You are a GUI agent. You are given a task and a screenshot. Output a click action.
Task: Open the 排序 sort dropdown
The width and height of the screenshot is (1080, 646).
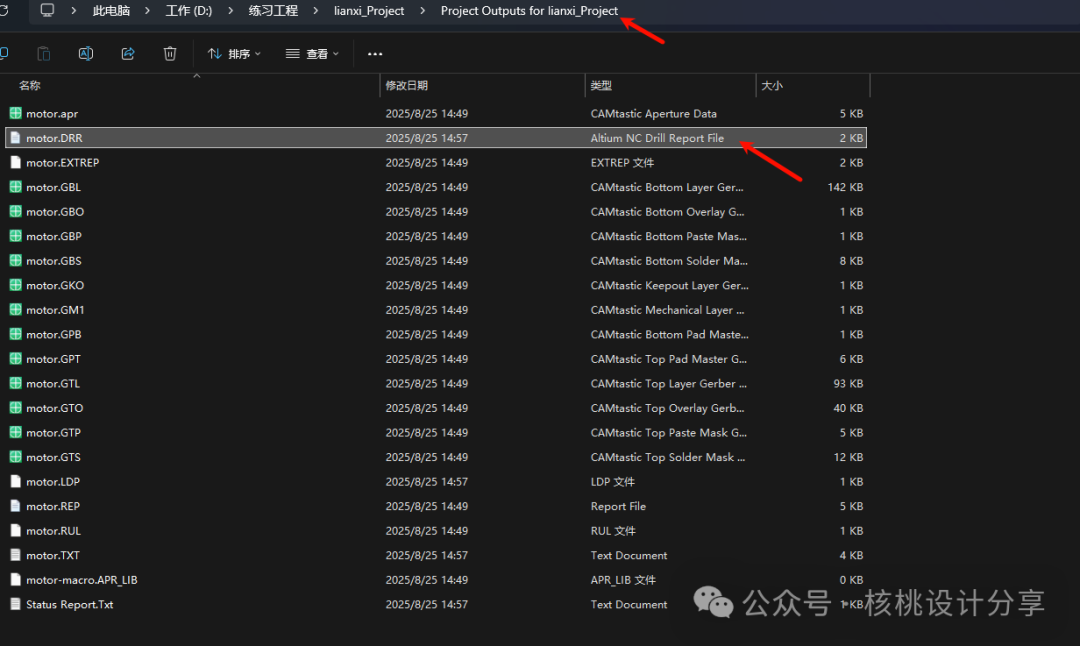(234, 54)
